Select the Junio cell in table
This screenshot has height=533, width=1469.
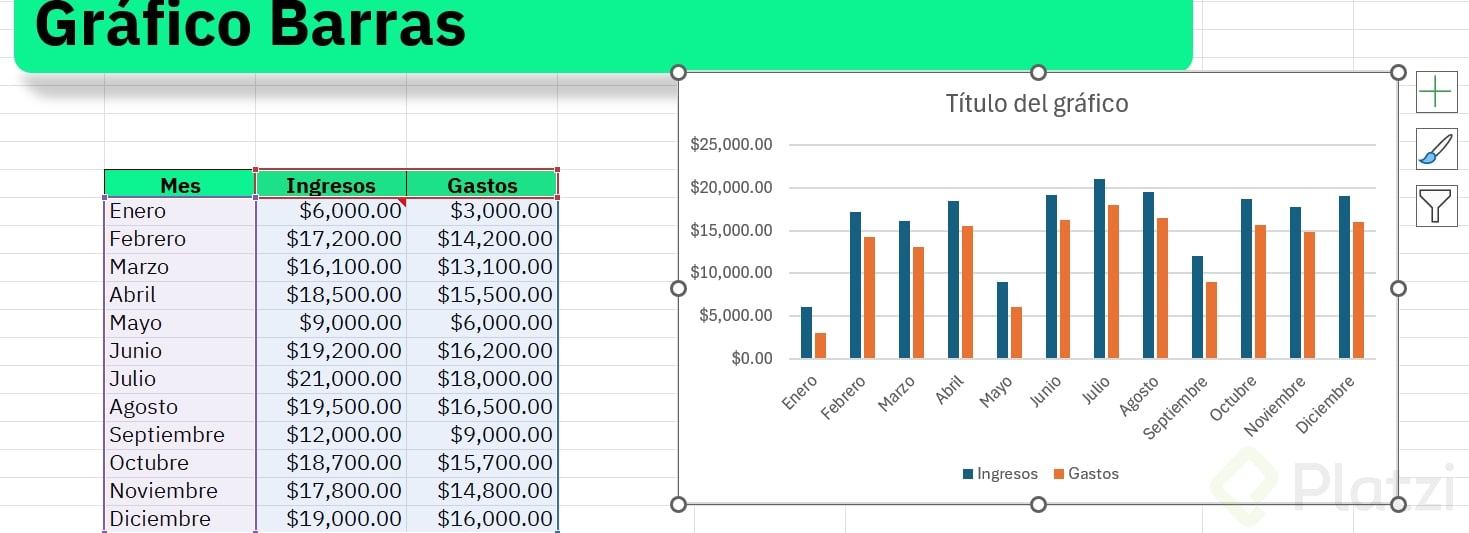[180, 351]
